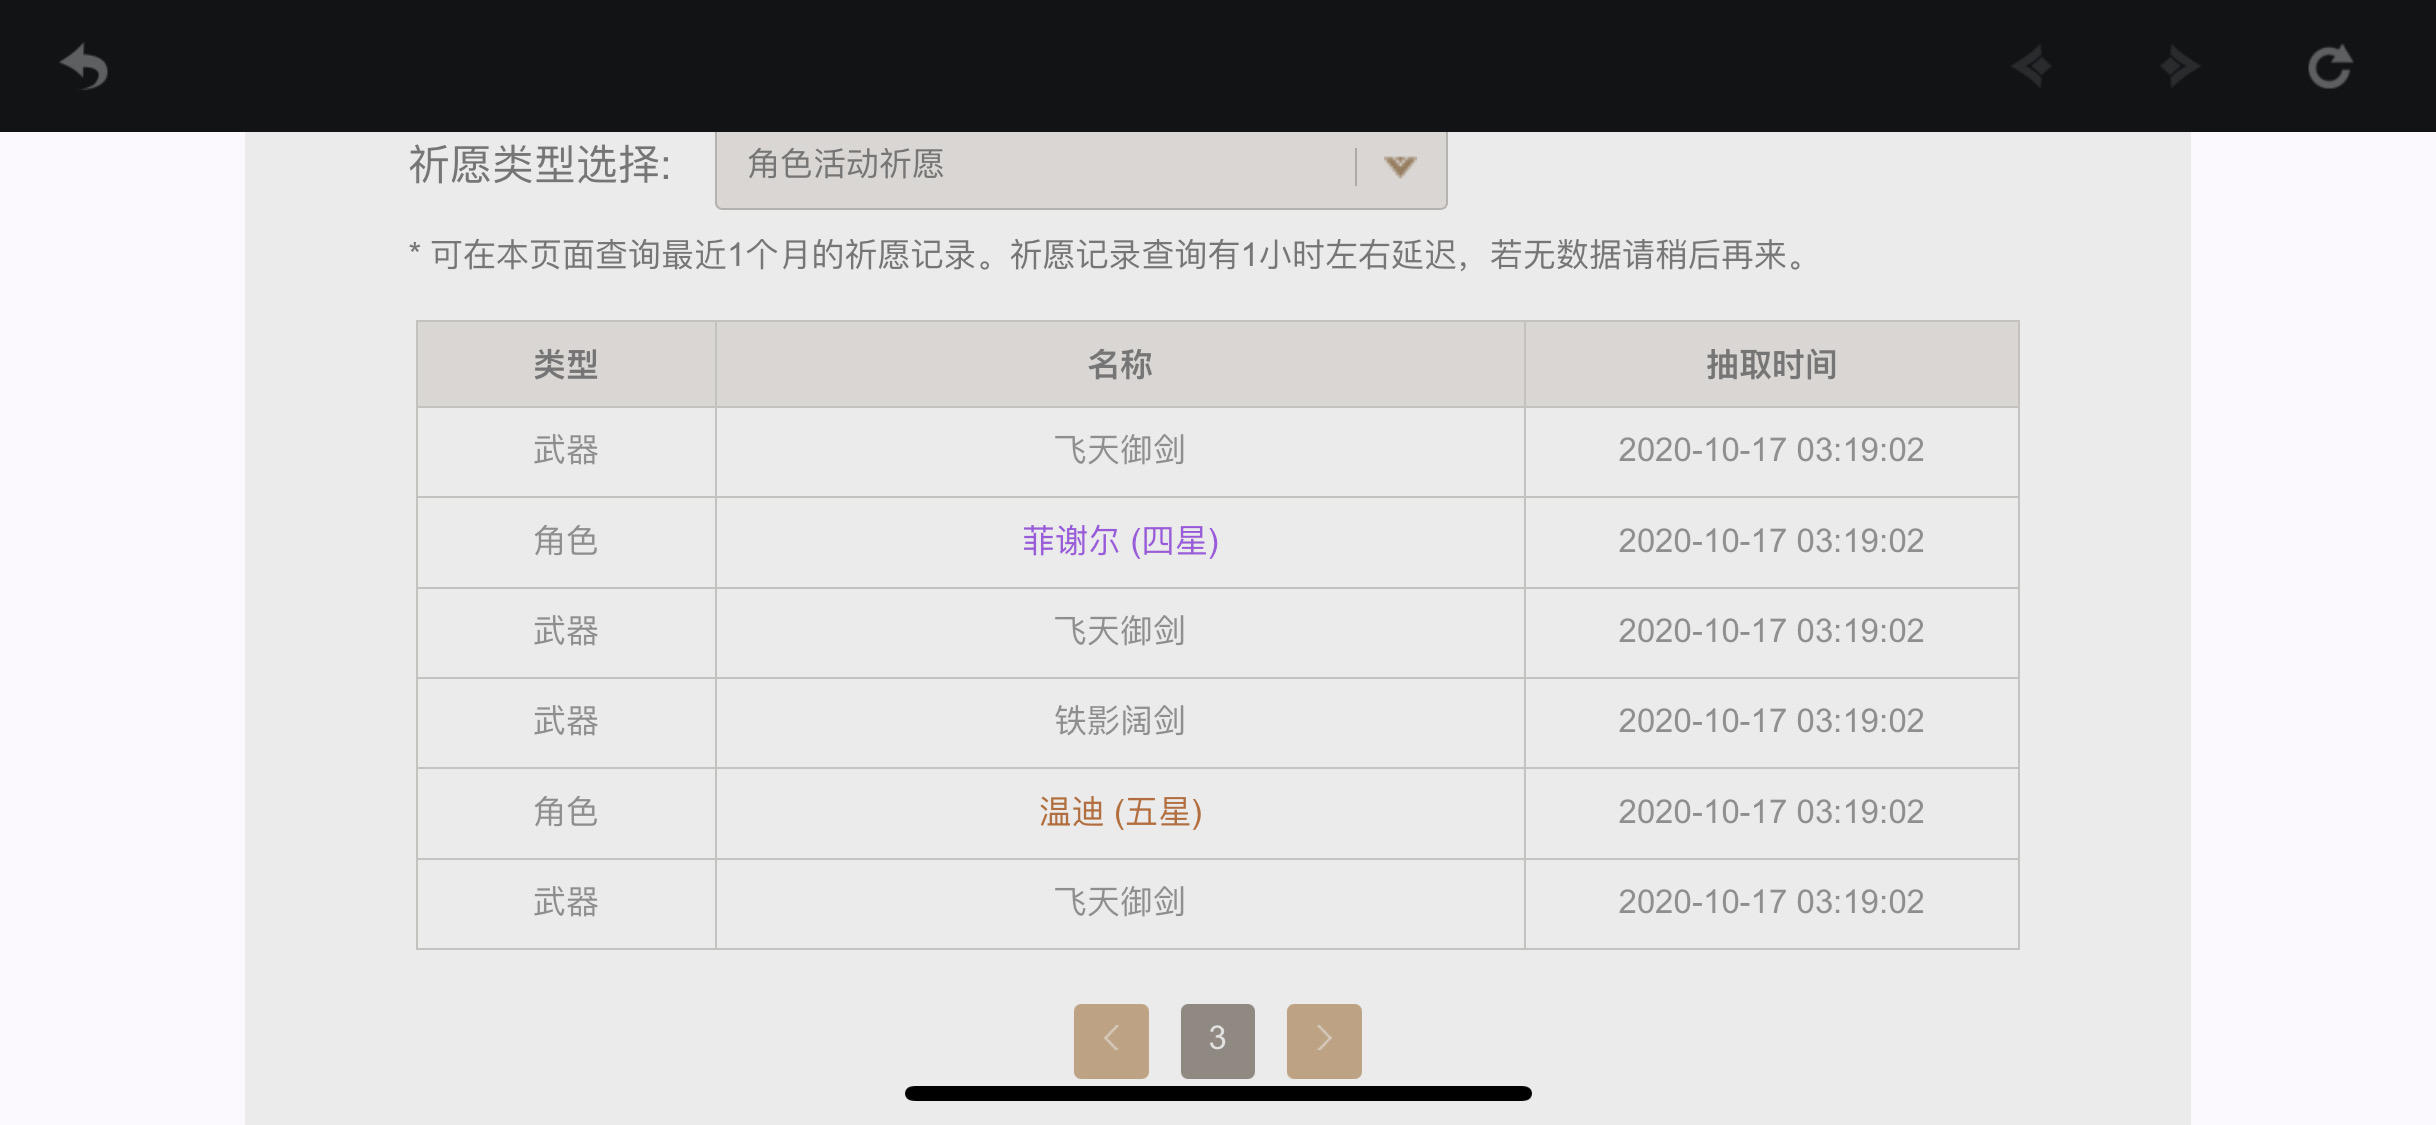Click the refresh icon in top bar
This screenshot has height=1125, width=2436.
click(x=2329, y=68)
